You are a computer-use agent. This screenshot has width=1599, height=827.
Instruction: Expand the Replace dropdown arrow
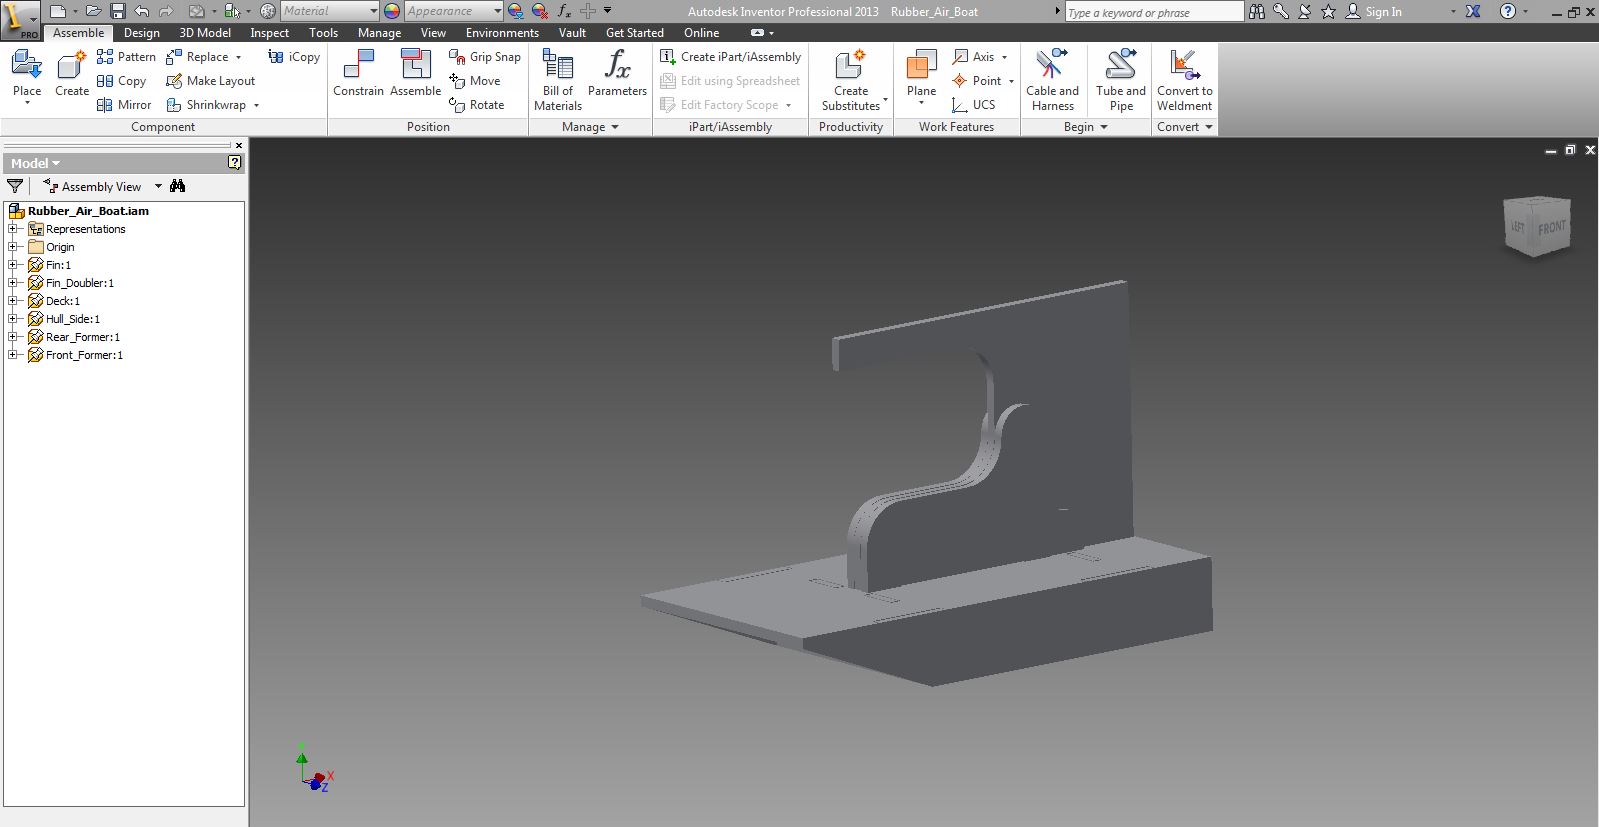click(x=238, y=57)
